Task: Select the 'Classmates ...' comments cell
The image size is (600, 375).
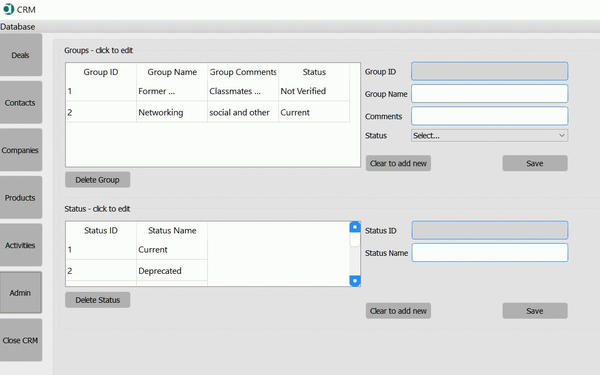Action: click(243, 91)
